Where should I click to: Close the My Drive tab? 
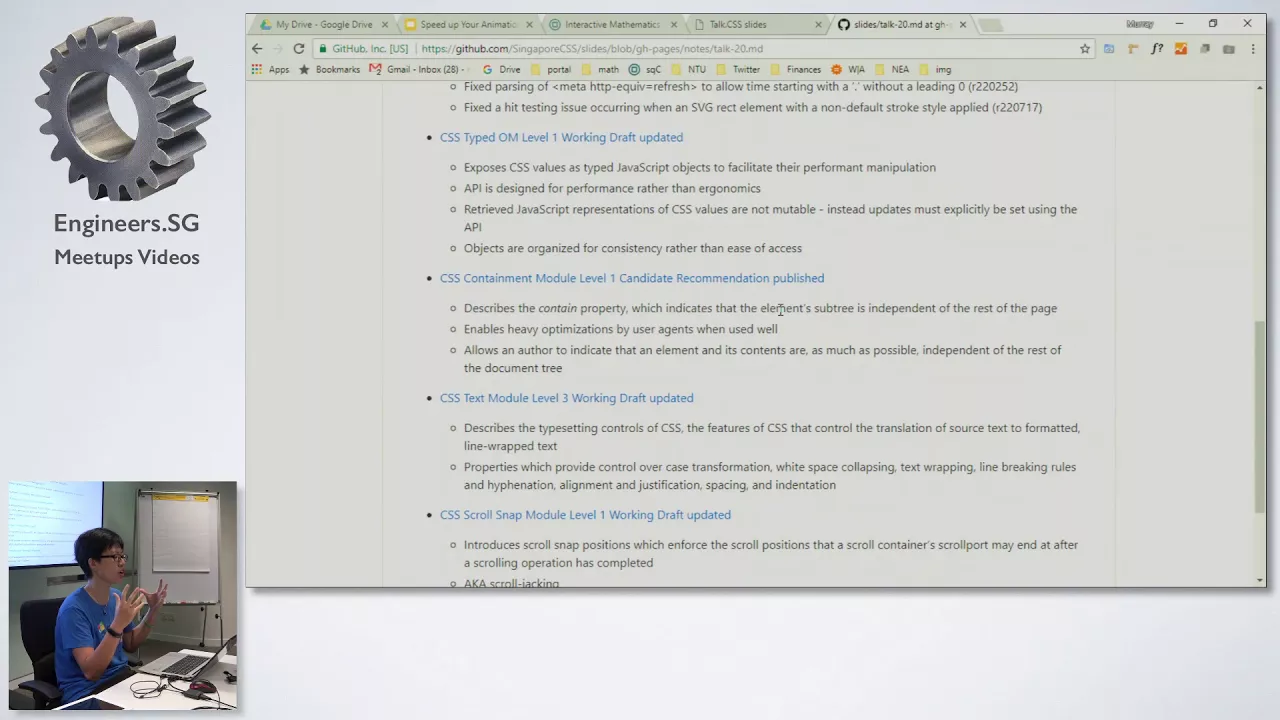pyautogui.click(x=384, y=25)
